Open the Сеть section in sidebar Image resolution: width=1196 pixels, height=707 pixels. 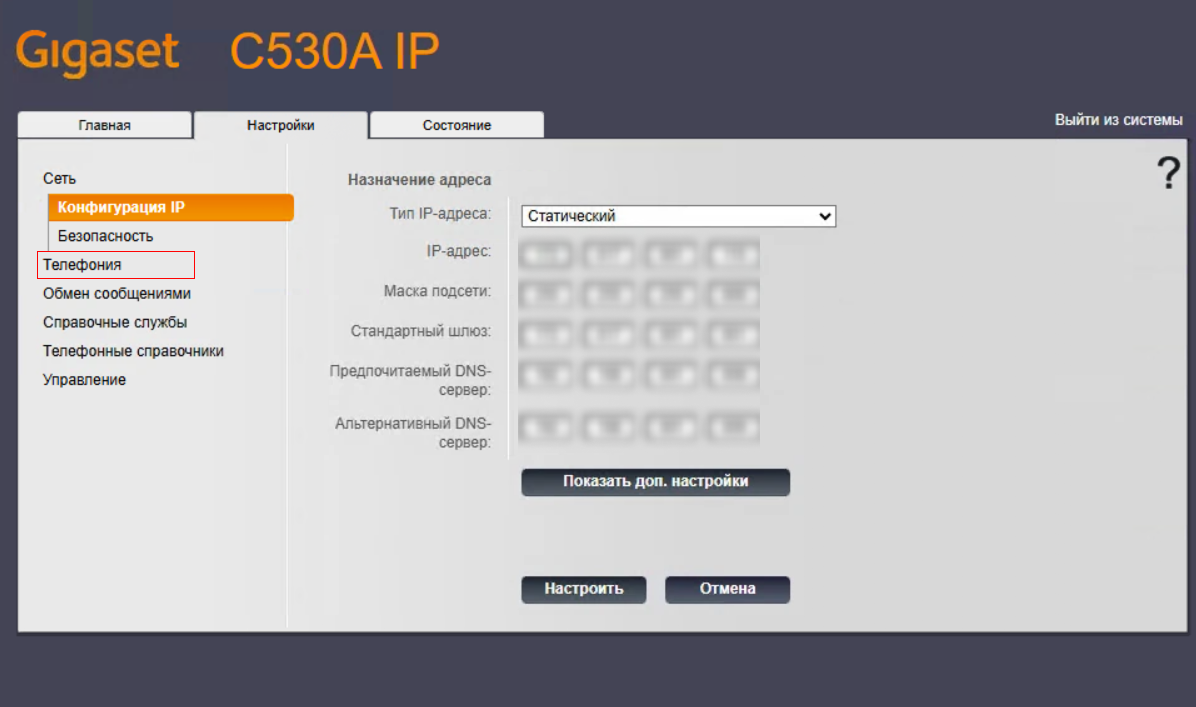[59, 178]
